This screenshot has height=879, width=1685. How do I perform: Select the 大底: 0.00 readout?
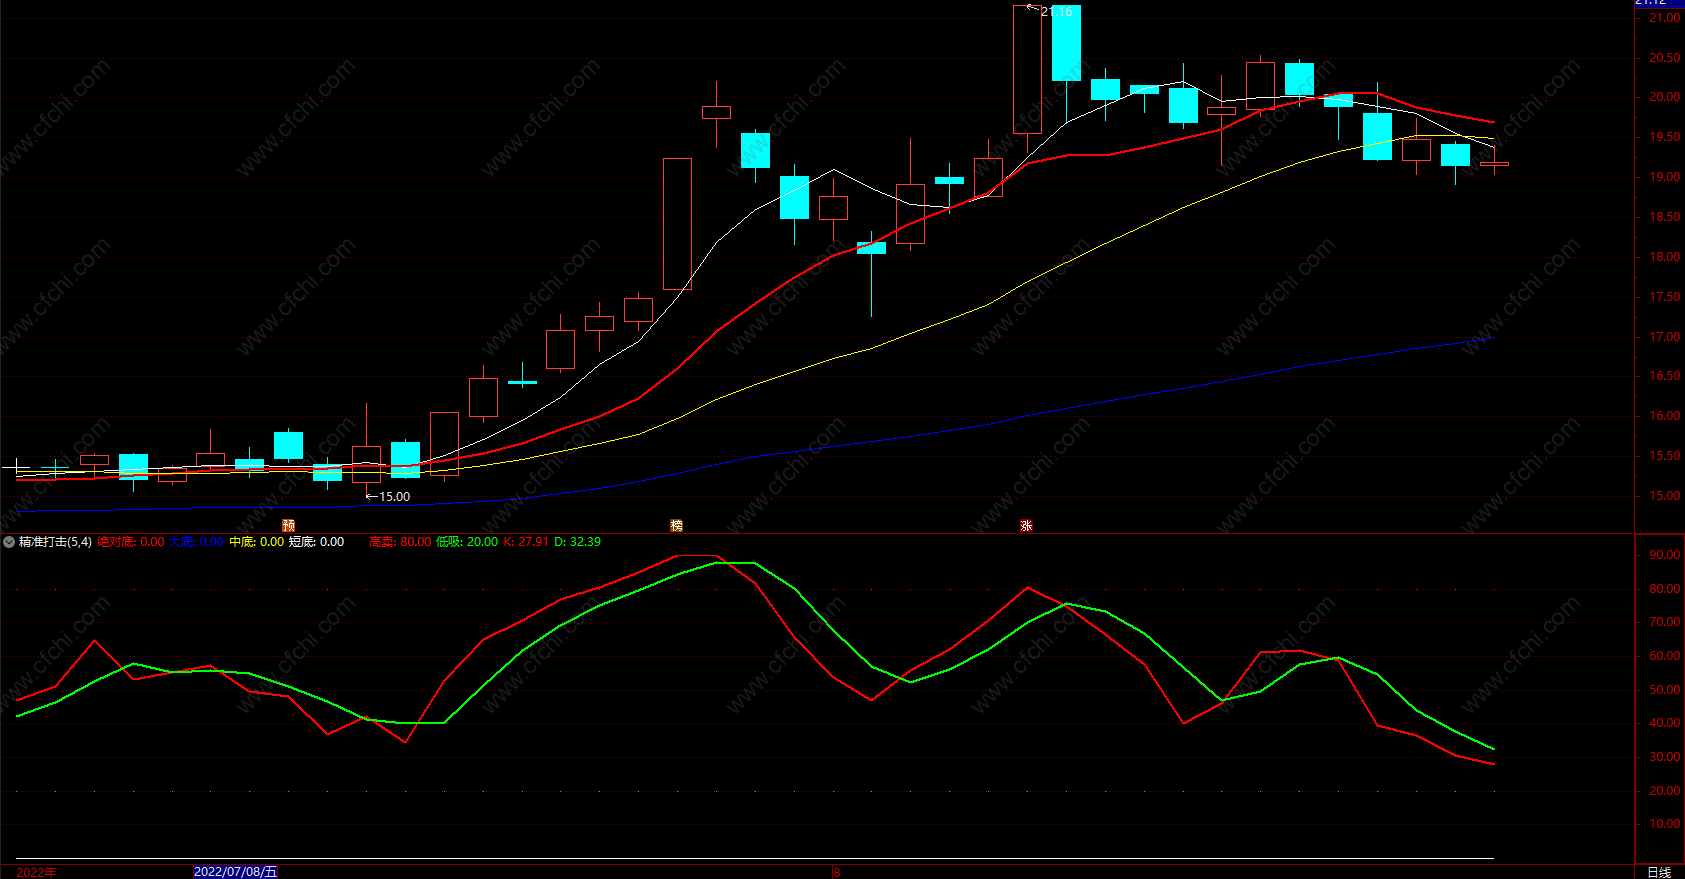point(196,542)
